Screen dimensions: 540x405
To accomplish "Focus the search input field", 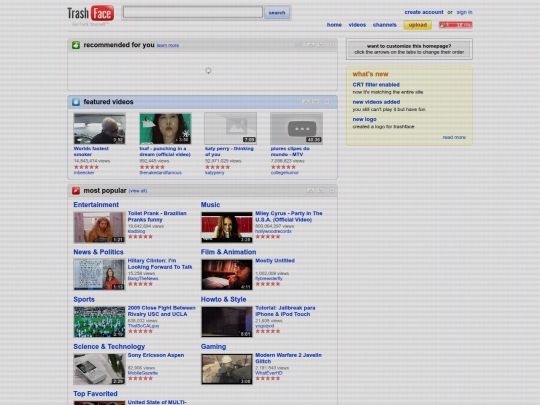I will click(x=193, y=12).
